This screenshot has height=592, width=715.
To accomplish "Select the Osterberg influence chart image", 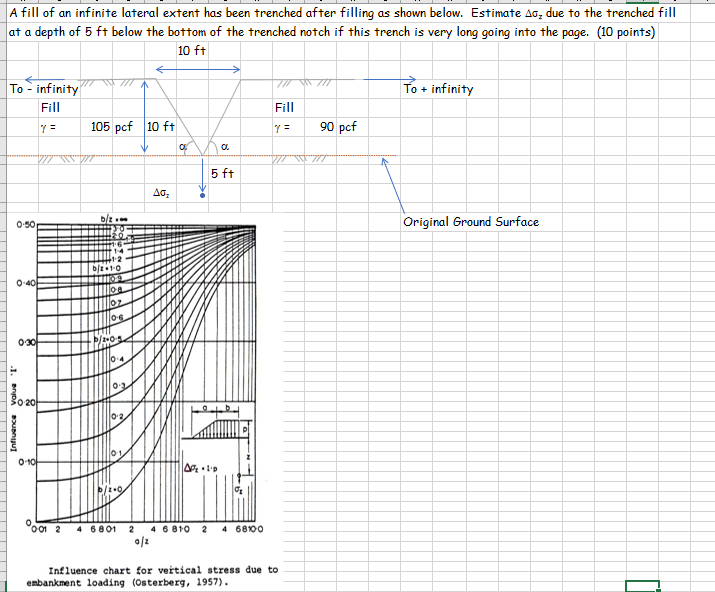I will 145,401.
